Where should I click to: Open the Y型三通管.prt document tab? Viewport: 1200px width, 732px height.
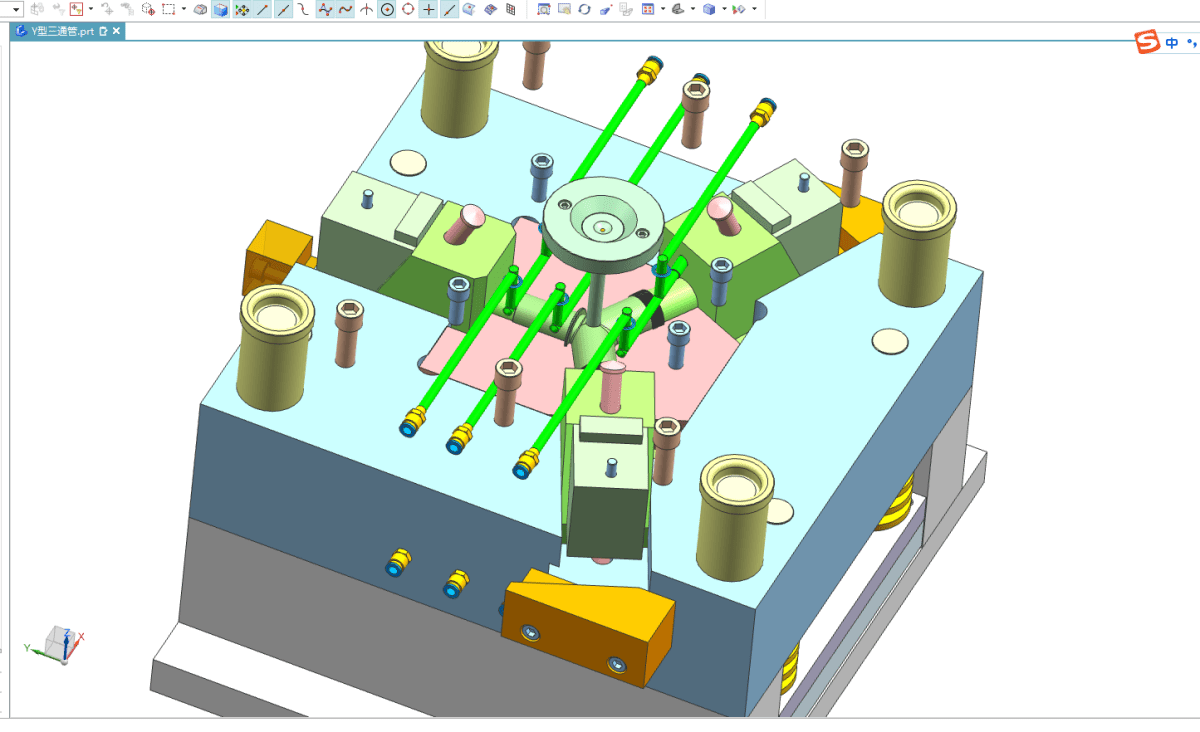(57, 31)
